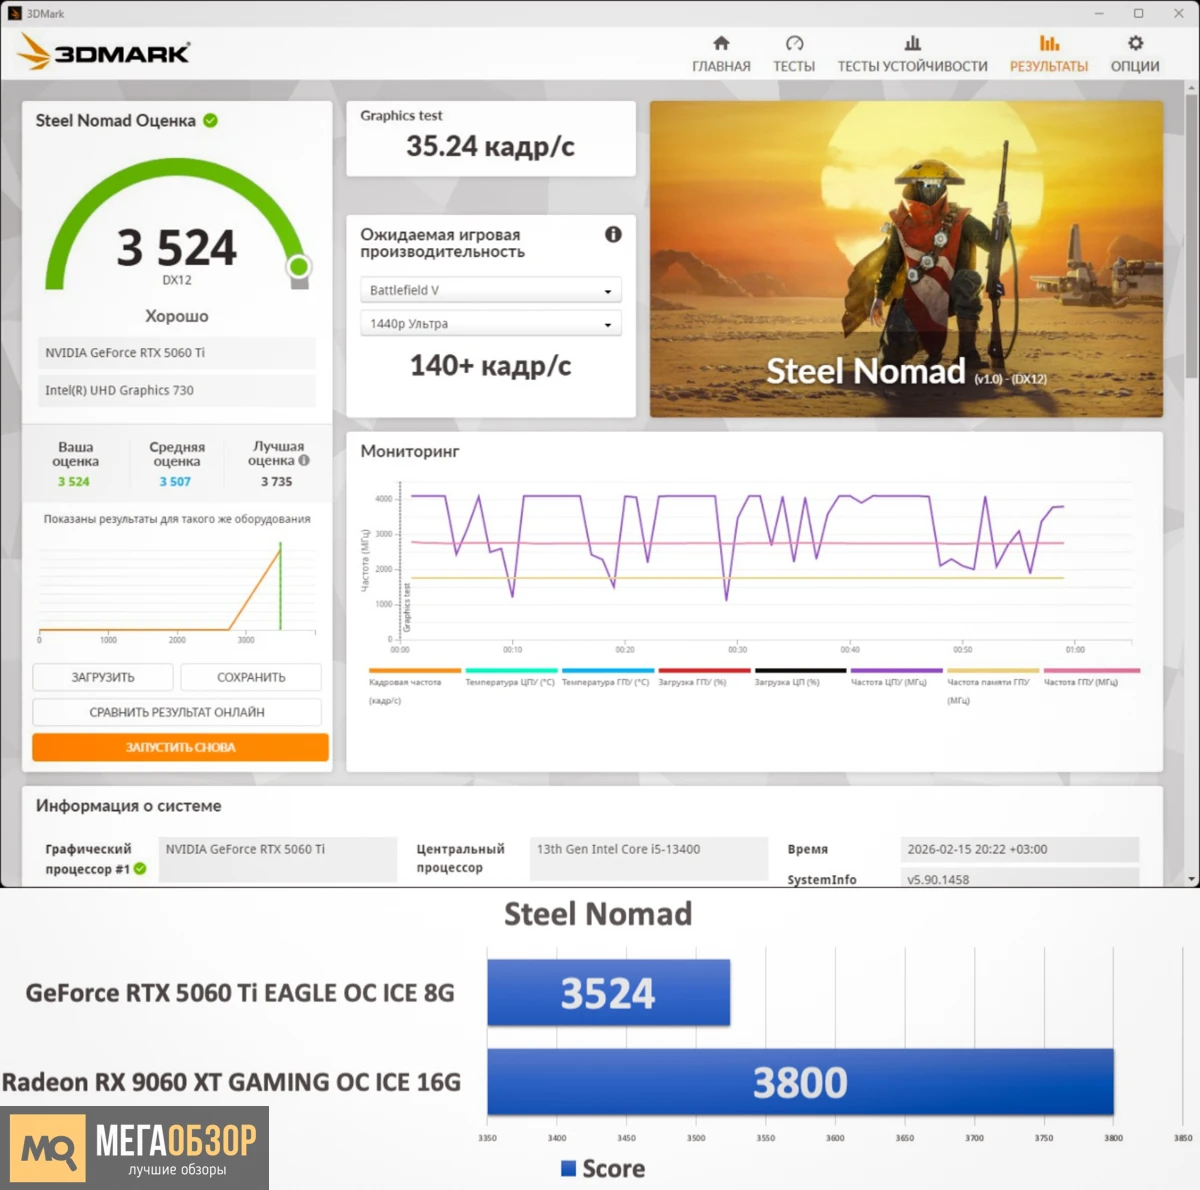The height and width of the screenshot is (1190, 1200).
Task: Click info icon beside best score
Action: [x=304, y=461]
